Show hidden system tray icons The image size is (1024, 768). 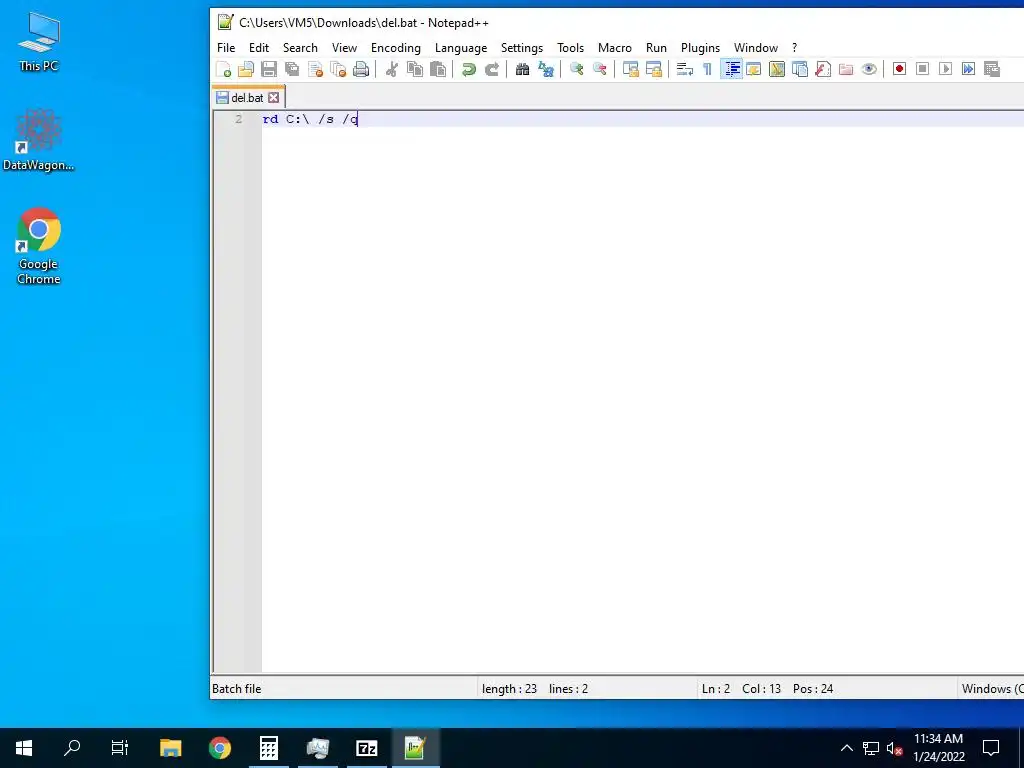(846, 748)
